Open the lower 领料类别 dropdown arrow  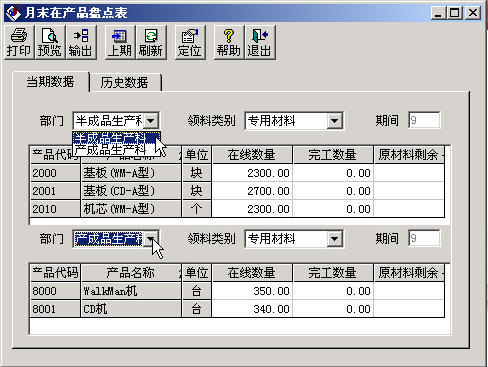[334, 239]
